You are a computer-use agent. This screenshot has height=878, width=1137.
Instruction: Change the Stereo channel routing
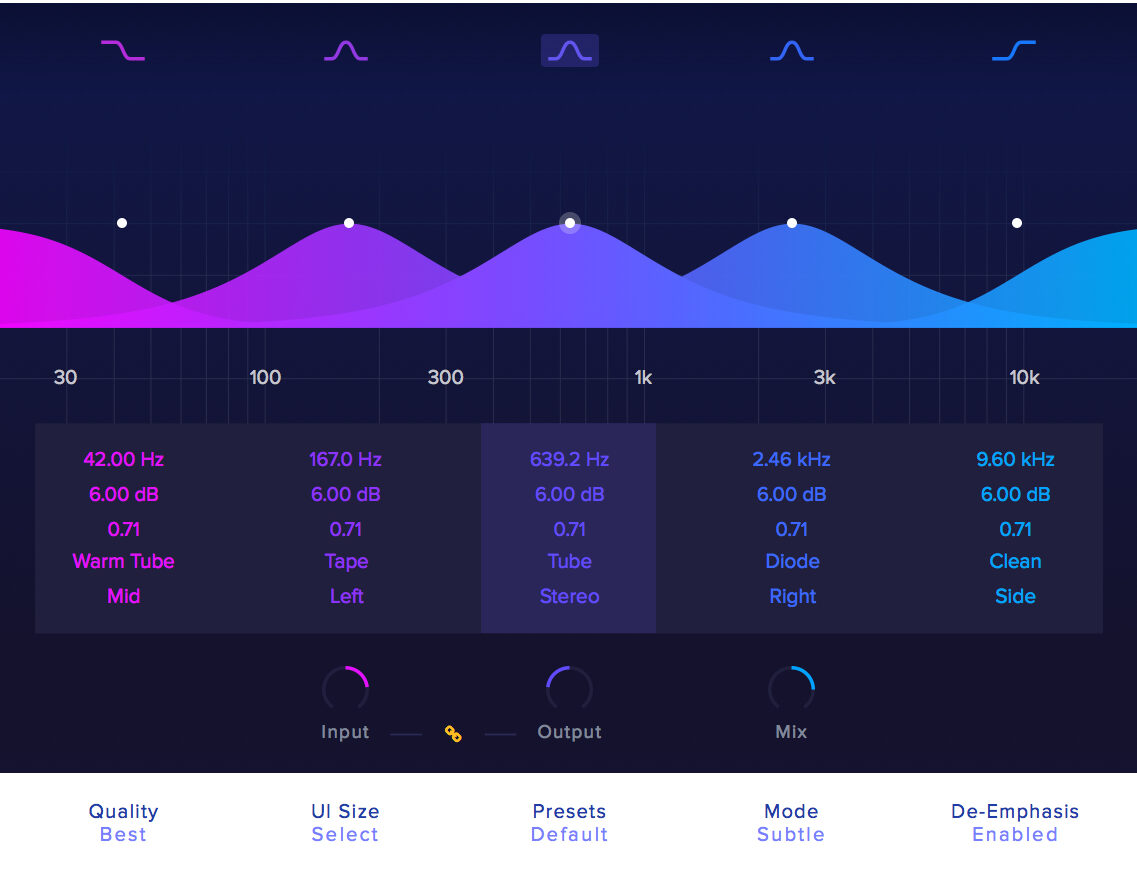pyautogui.click(x=569, y=597)
